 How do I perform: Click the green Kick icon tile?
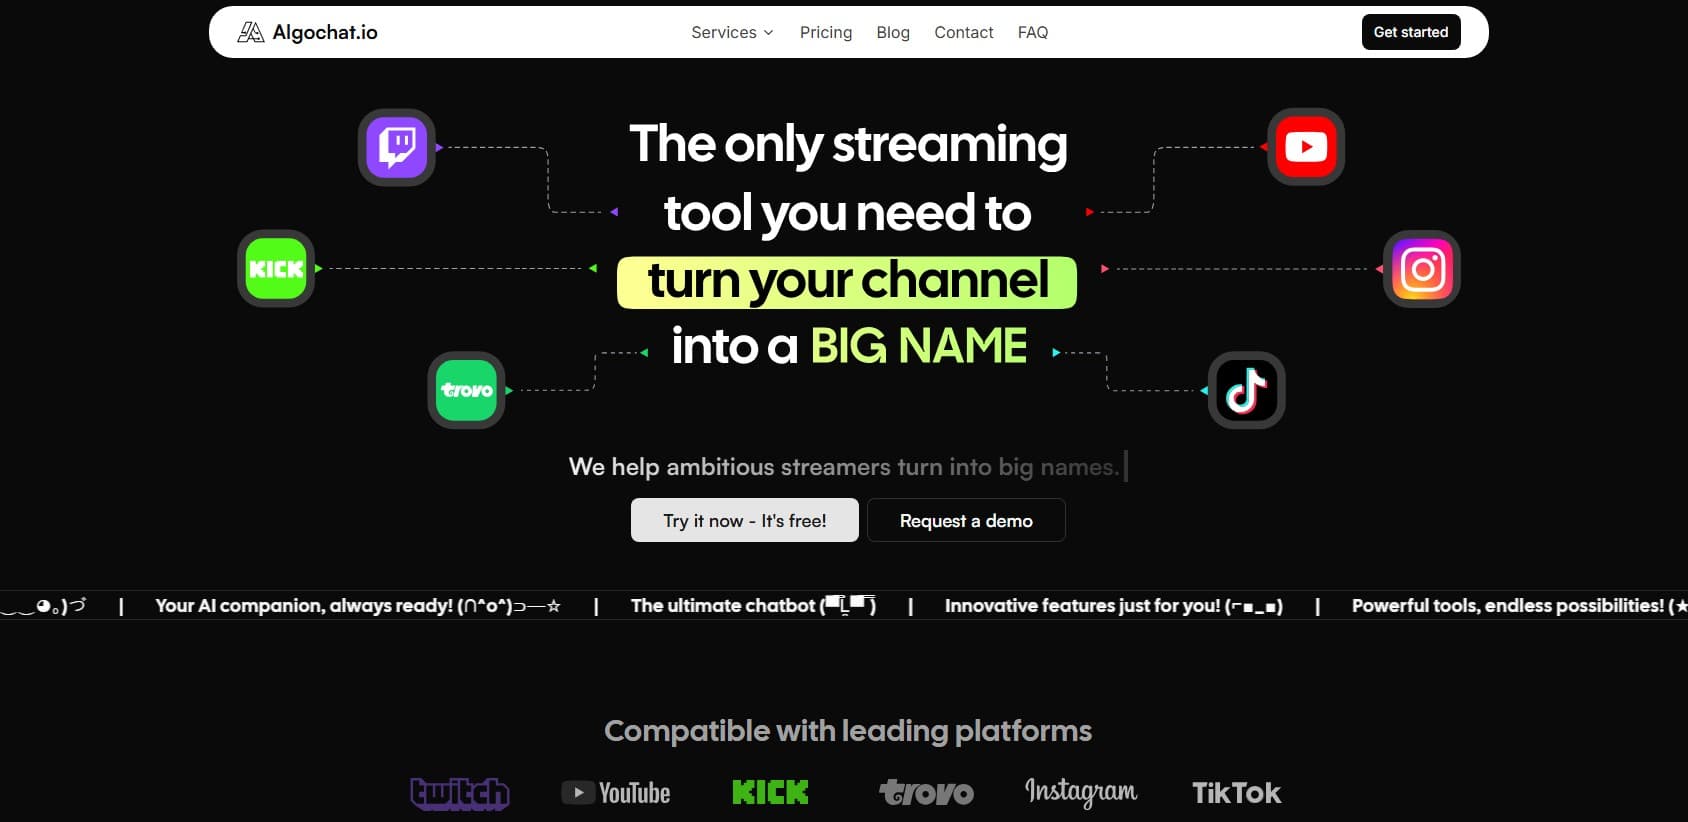tap(276, 269)
